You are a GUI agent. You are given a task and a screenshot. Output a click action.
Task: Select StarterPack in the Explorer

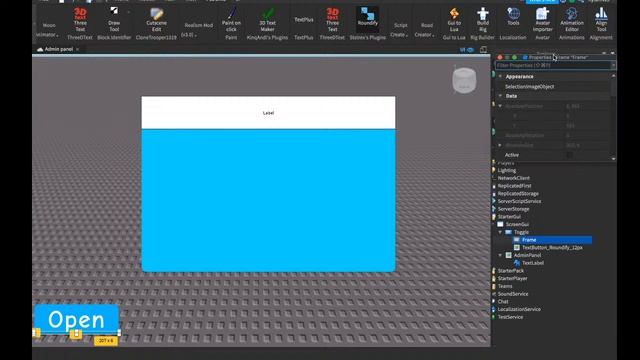click(x=511, y=271)
